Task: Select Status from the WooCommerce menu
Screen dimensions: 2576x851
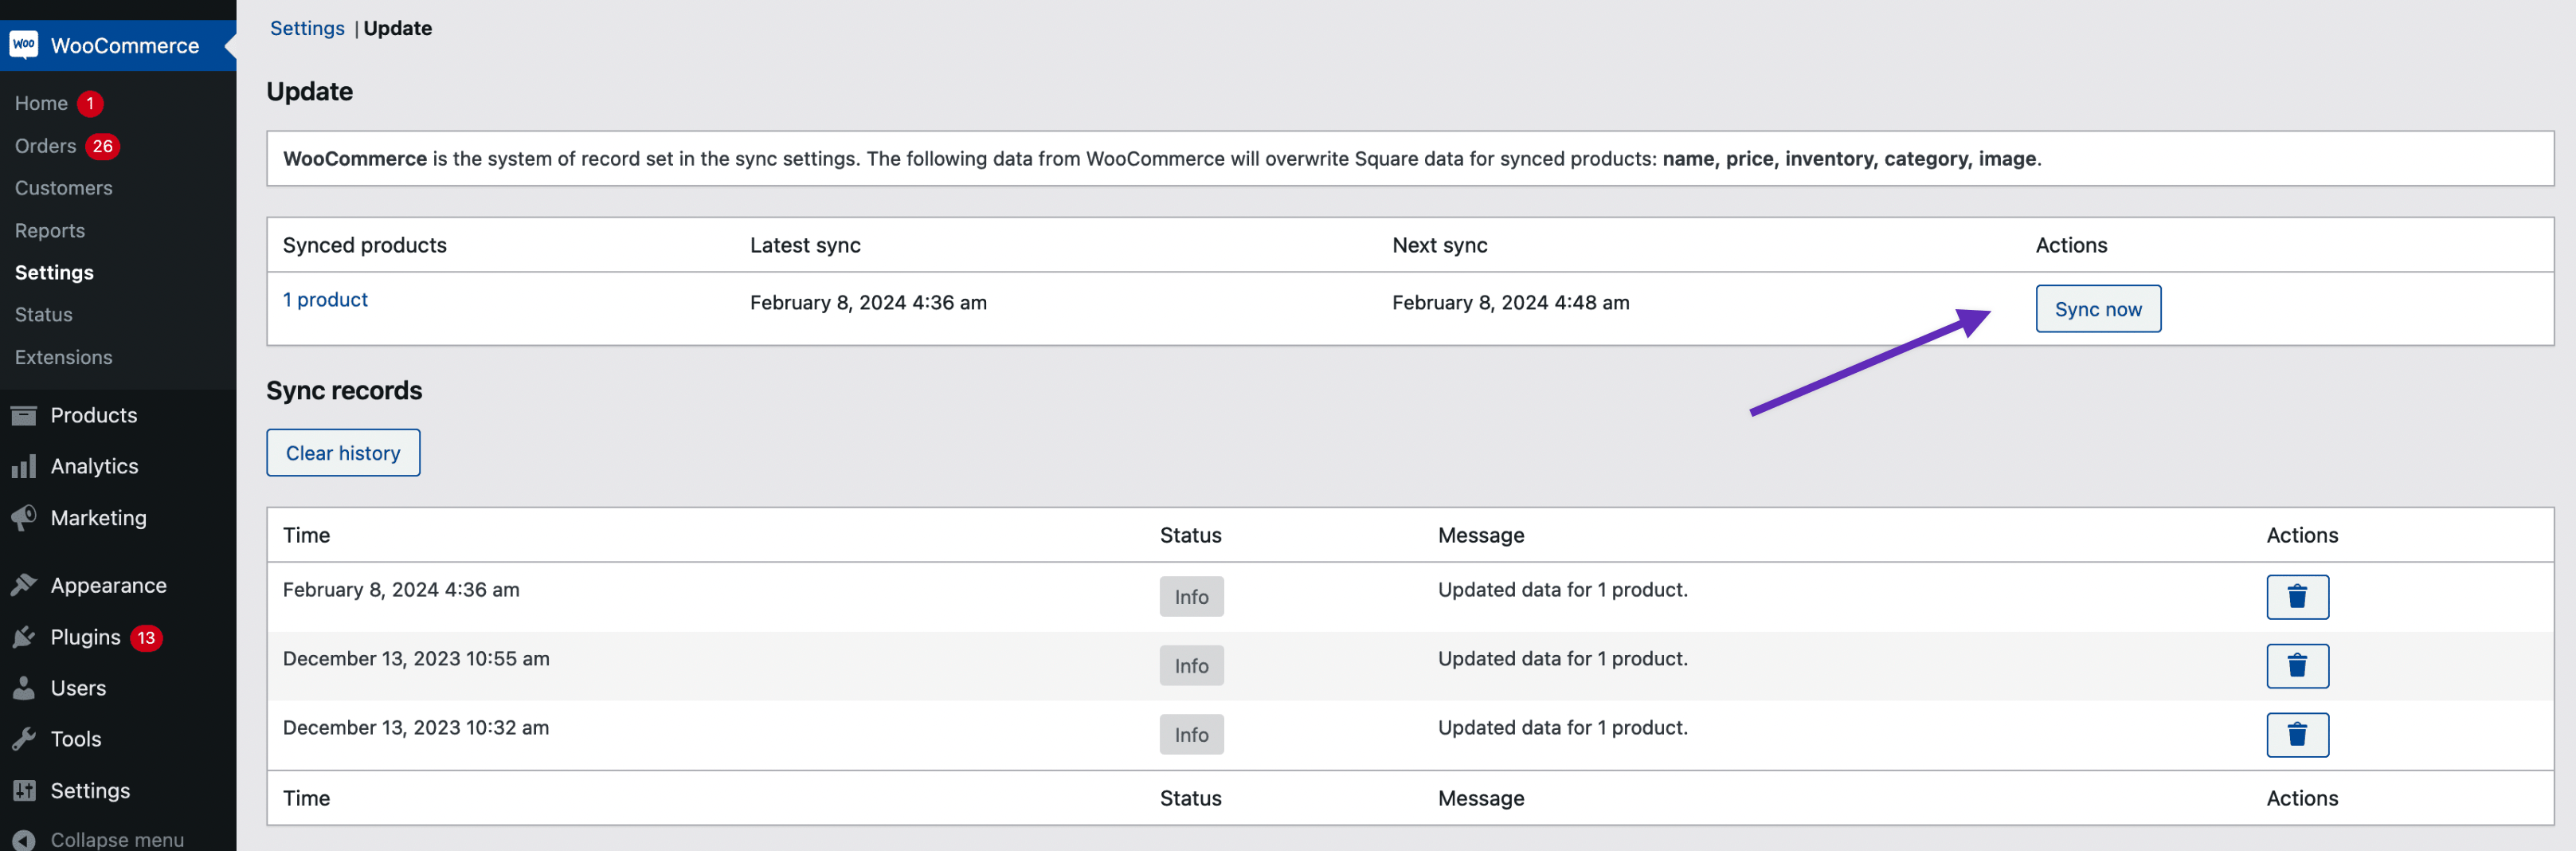Action: [43, 314]
